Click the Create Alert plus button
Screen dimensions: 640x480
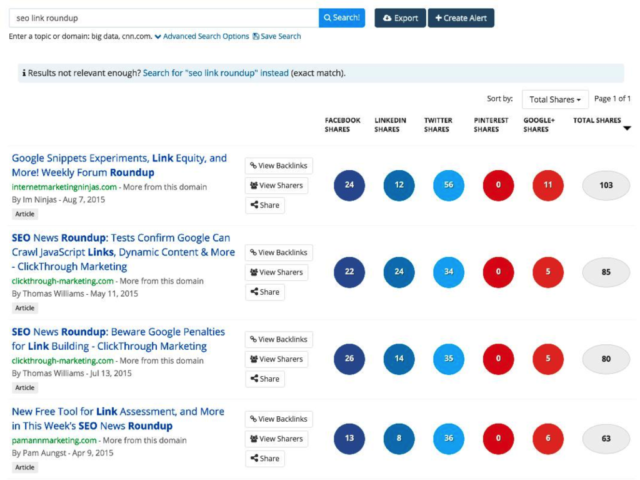[460, 18]
